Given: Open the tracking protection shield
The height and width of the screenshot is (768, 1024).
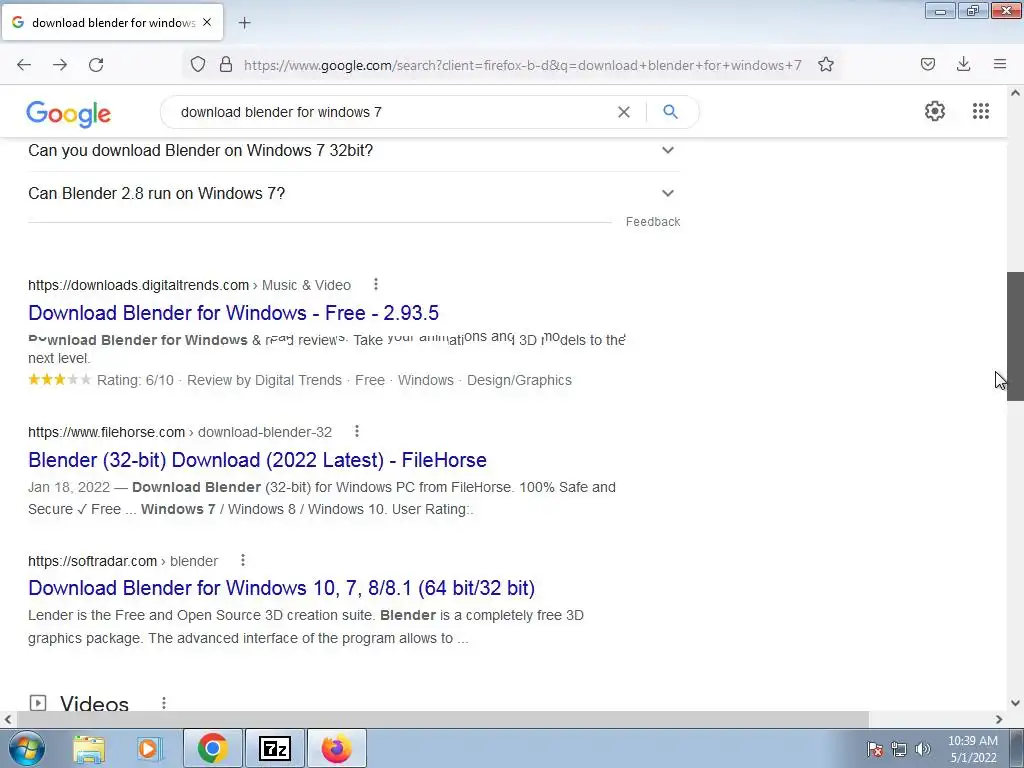Looking at the screenshot, I should pos(198,64).
